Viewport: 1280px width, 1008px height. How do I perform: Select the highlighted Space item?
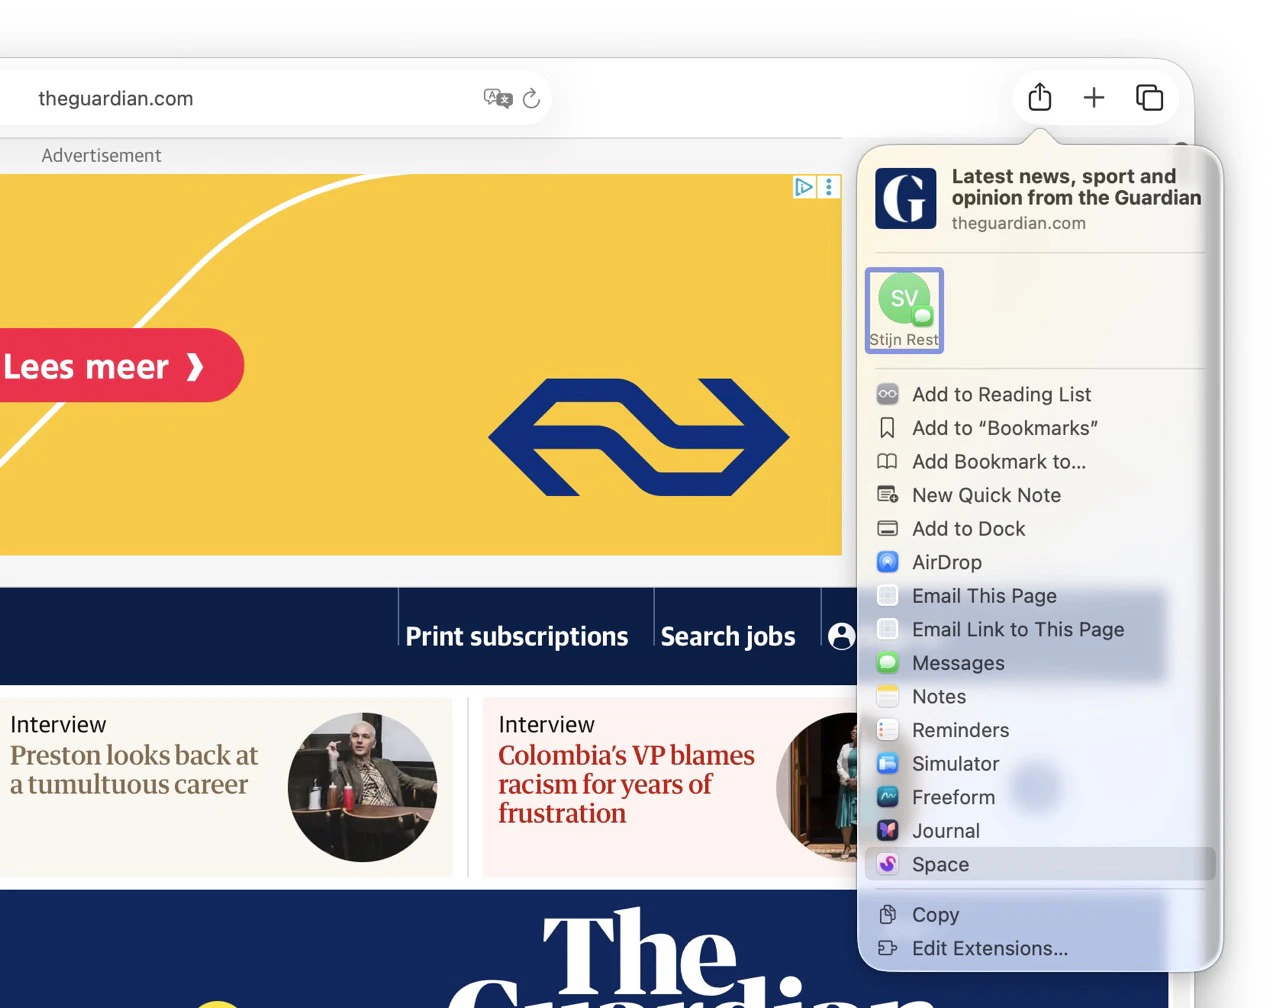coord(1040,864)
